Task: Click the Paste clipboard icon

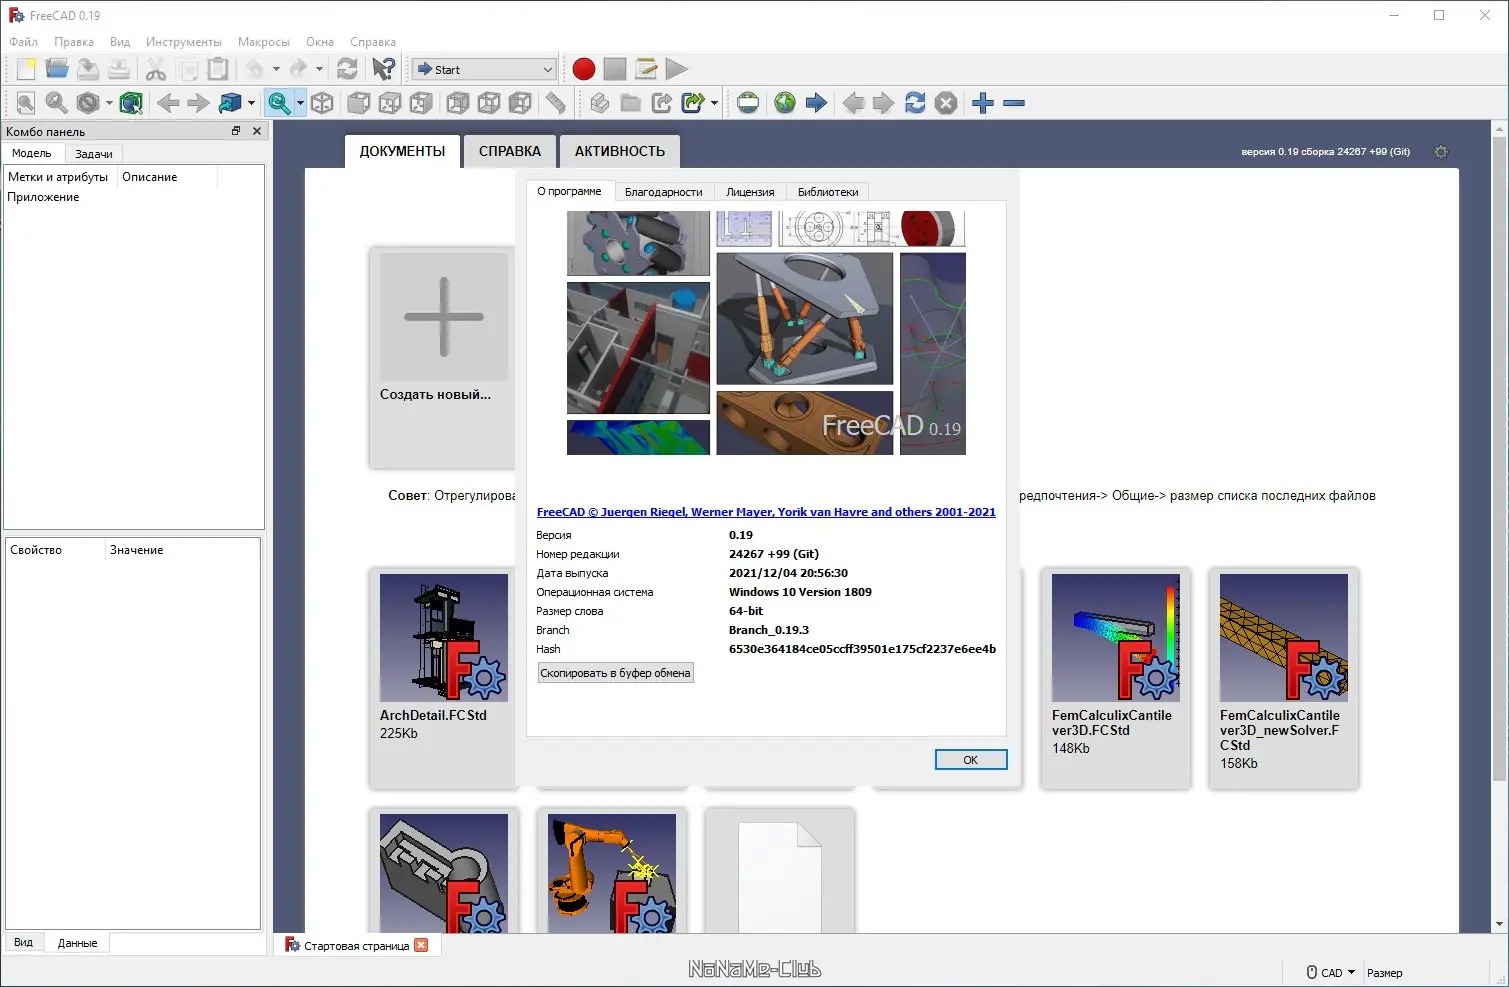Action: [217, 69]
